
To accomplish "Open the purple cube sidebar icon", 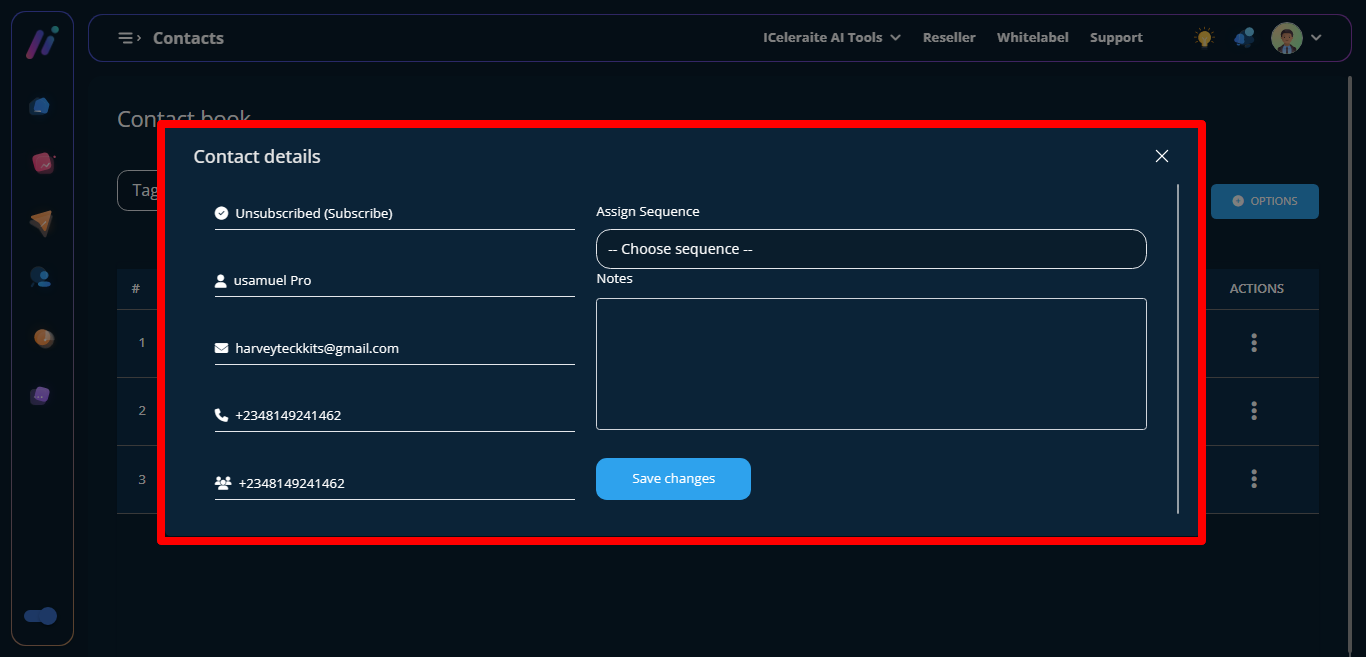I will click(40, 395).
